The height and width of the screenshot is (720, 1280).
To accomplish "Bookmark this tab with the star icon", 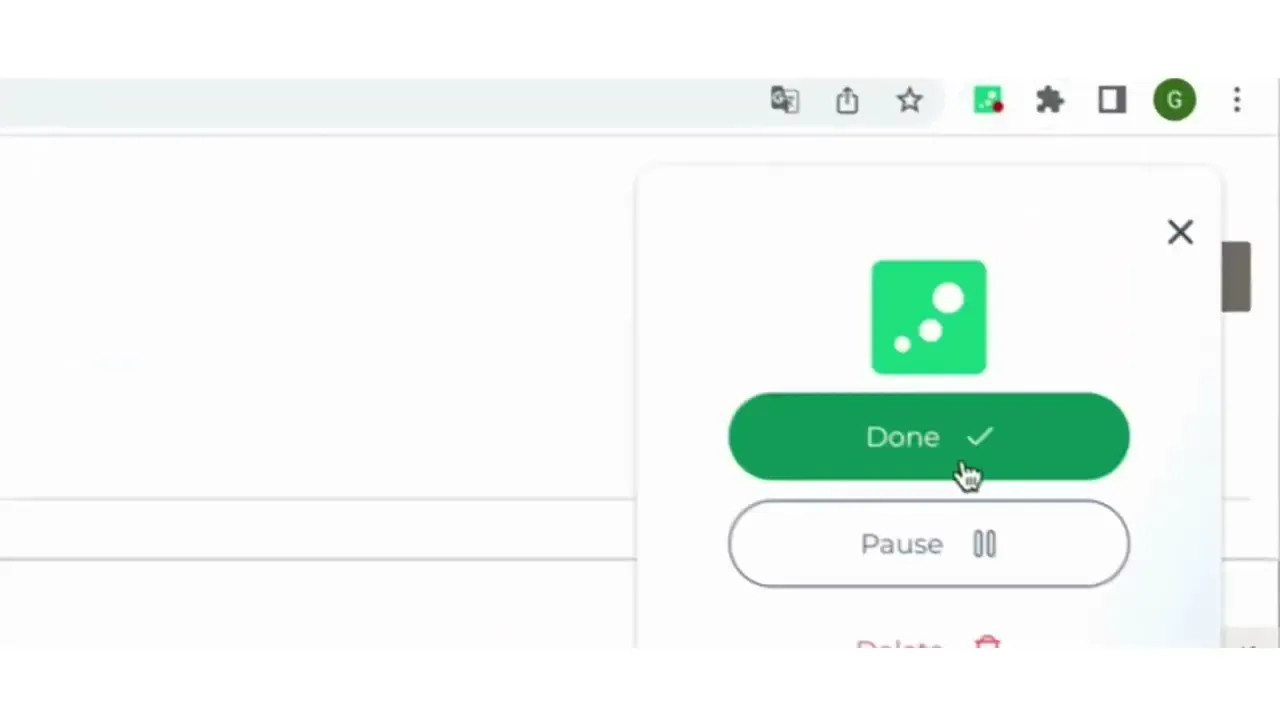I will click(909, 100).
